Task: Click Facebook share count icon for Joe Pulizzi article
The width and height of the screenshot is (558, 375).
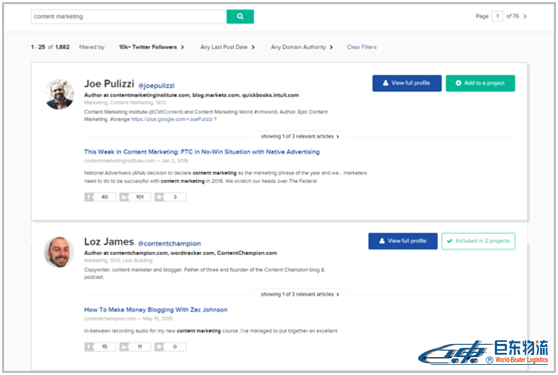Action: pos(89,197)
